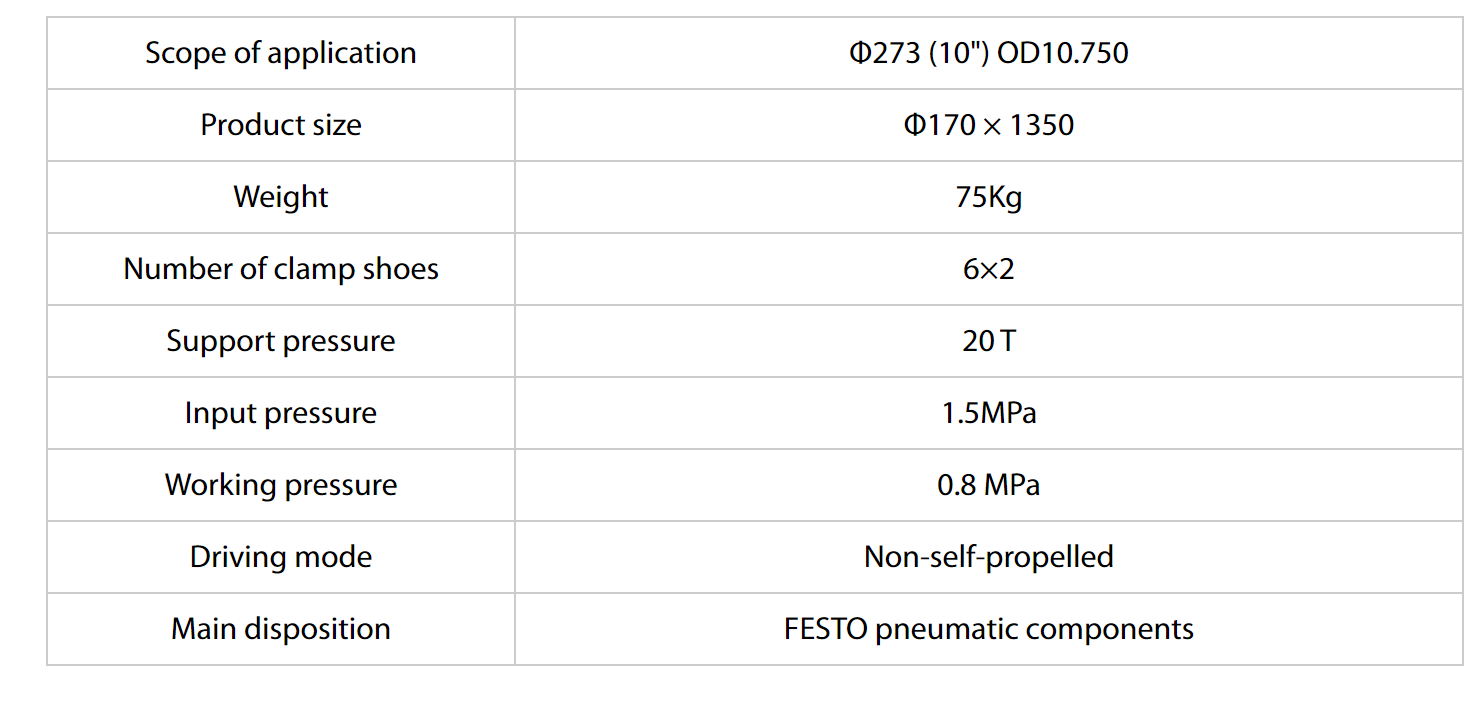Click the 'Working pressure' label
This screenshot has height=717, width=1477.
281,485
